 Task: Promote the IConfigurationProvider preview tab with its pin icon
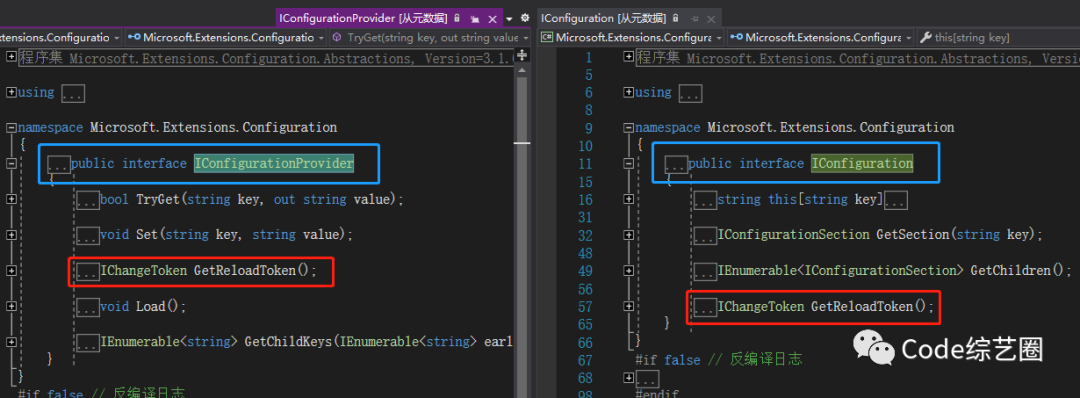point(475,19)
